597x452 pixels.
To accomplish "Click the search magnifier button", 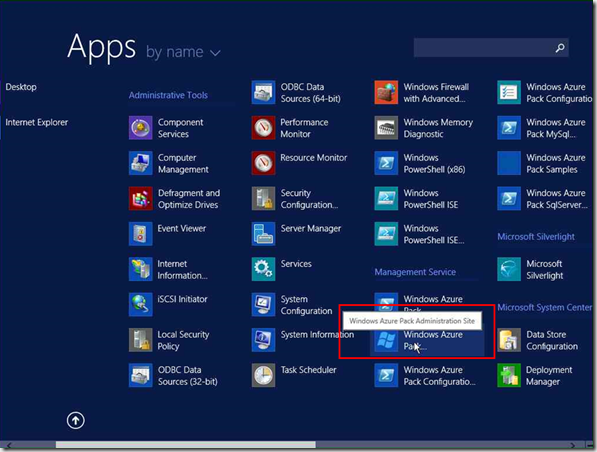I will click(x=560, y=48).
